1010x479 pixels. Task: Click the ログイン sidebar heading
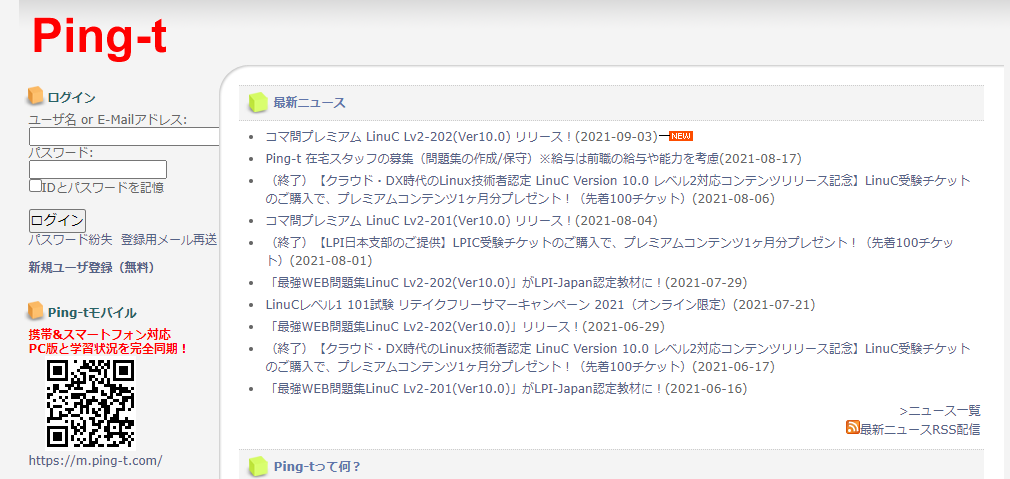[71, 98]
